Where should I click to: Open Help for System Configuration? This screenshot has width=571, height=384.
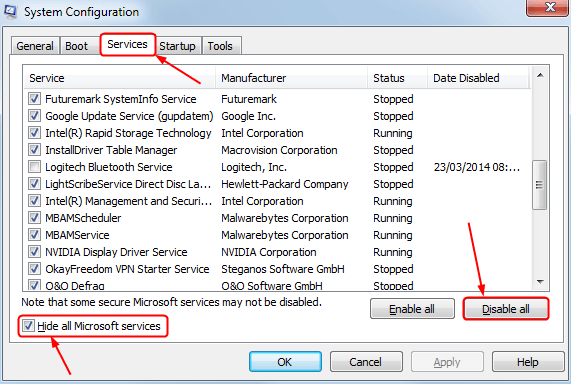pos(528,362)
